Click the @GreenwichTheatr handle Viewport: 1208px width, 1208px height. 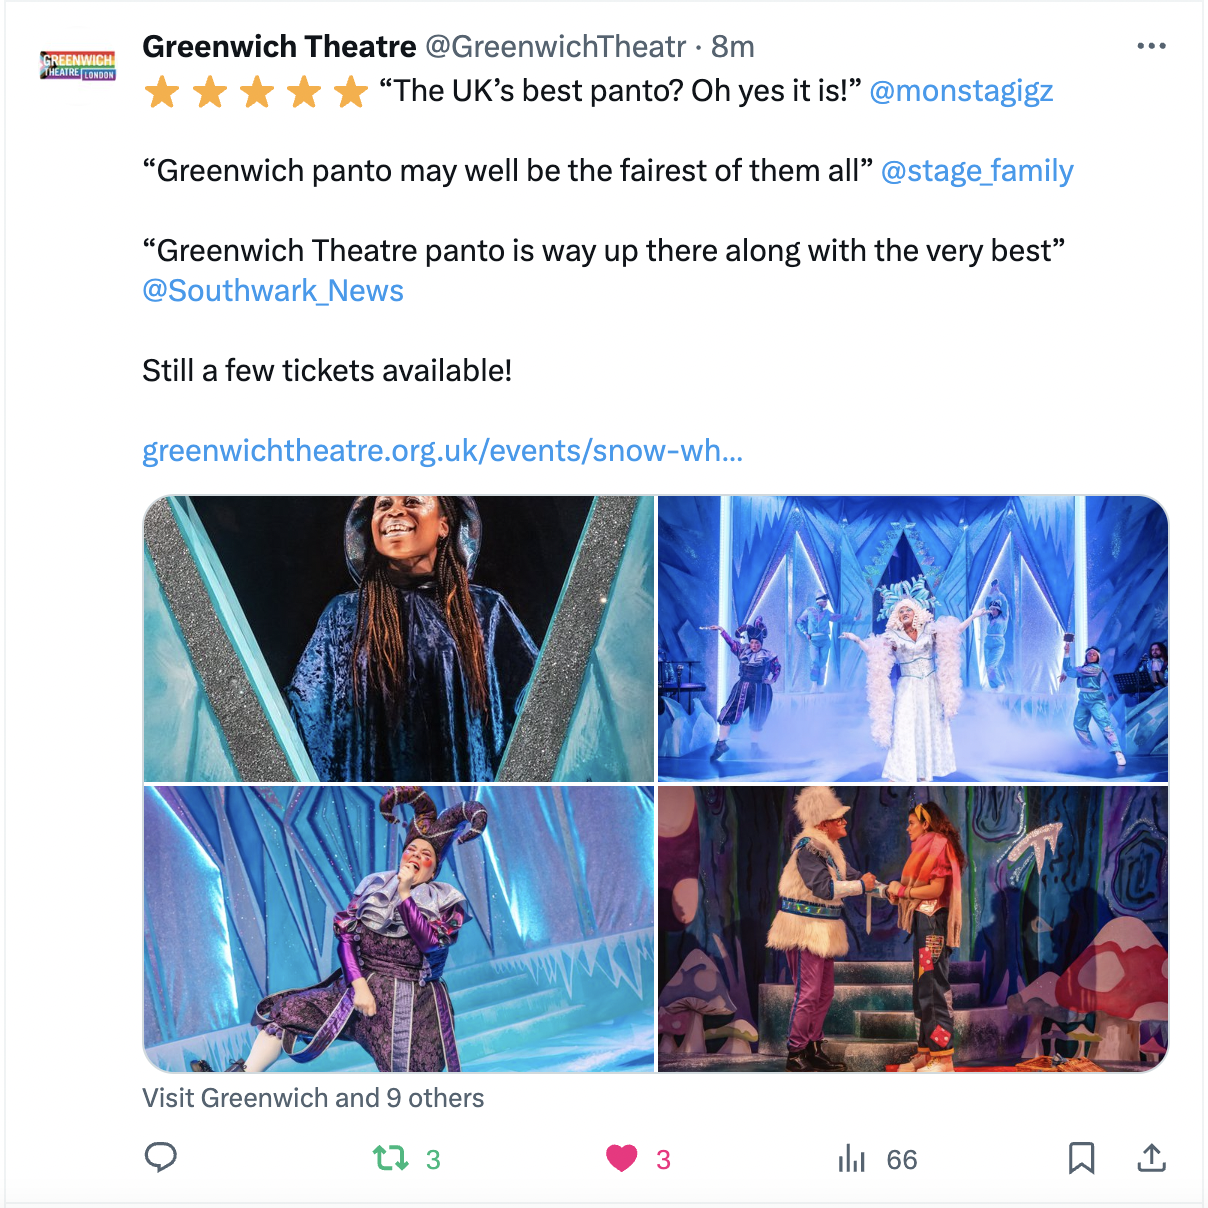[x=556, y=46]
